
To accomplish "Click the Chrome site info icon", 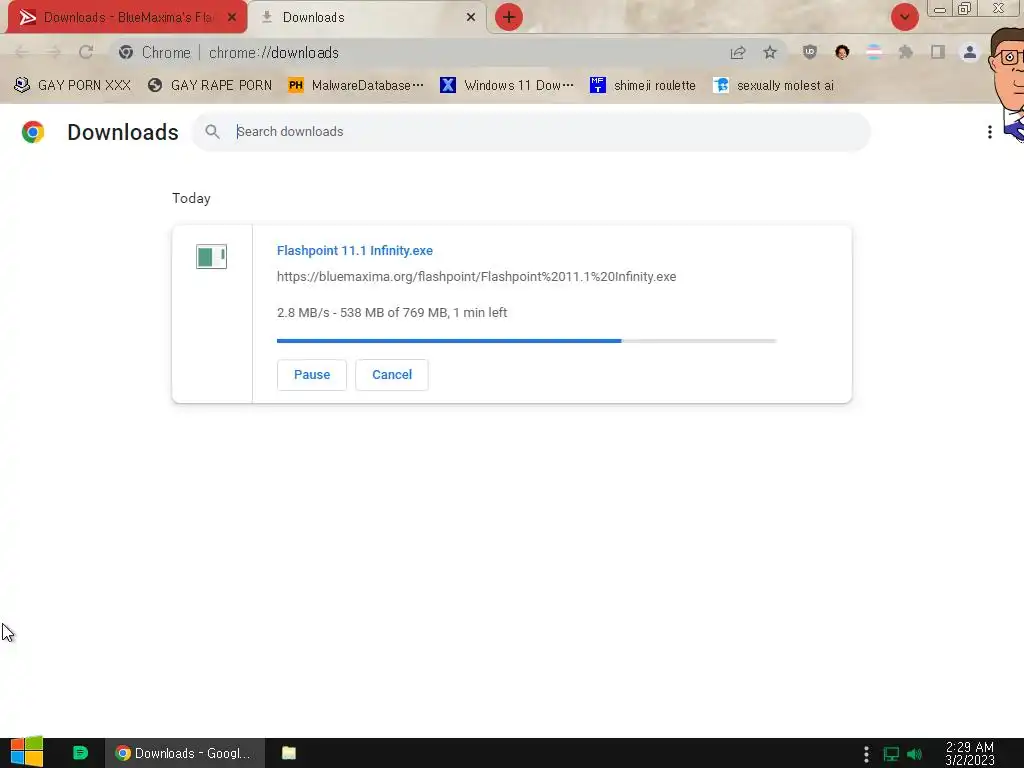I will 126,52.
